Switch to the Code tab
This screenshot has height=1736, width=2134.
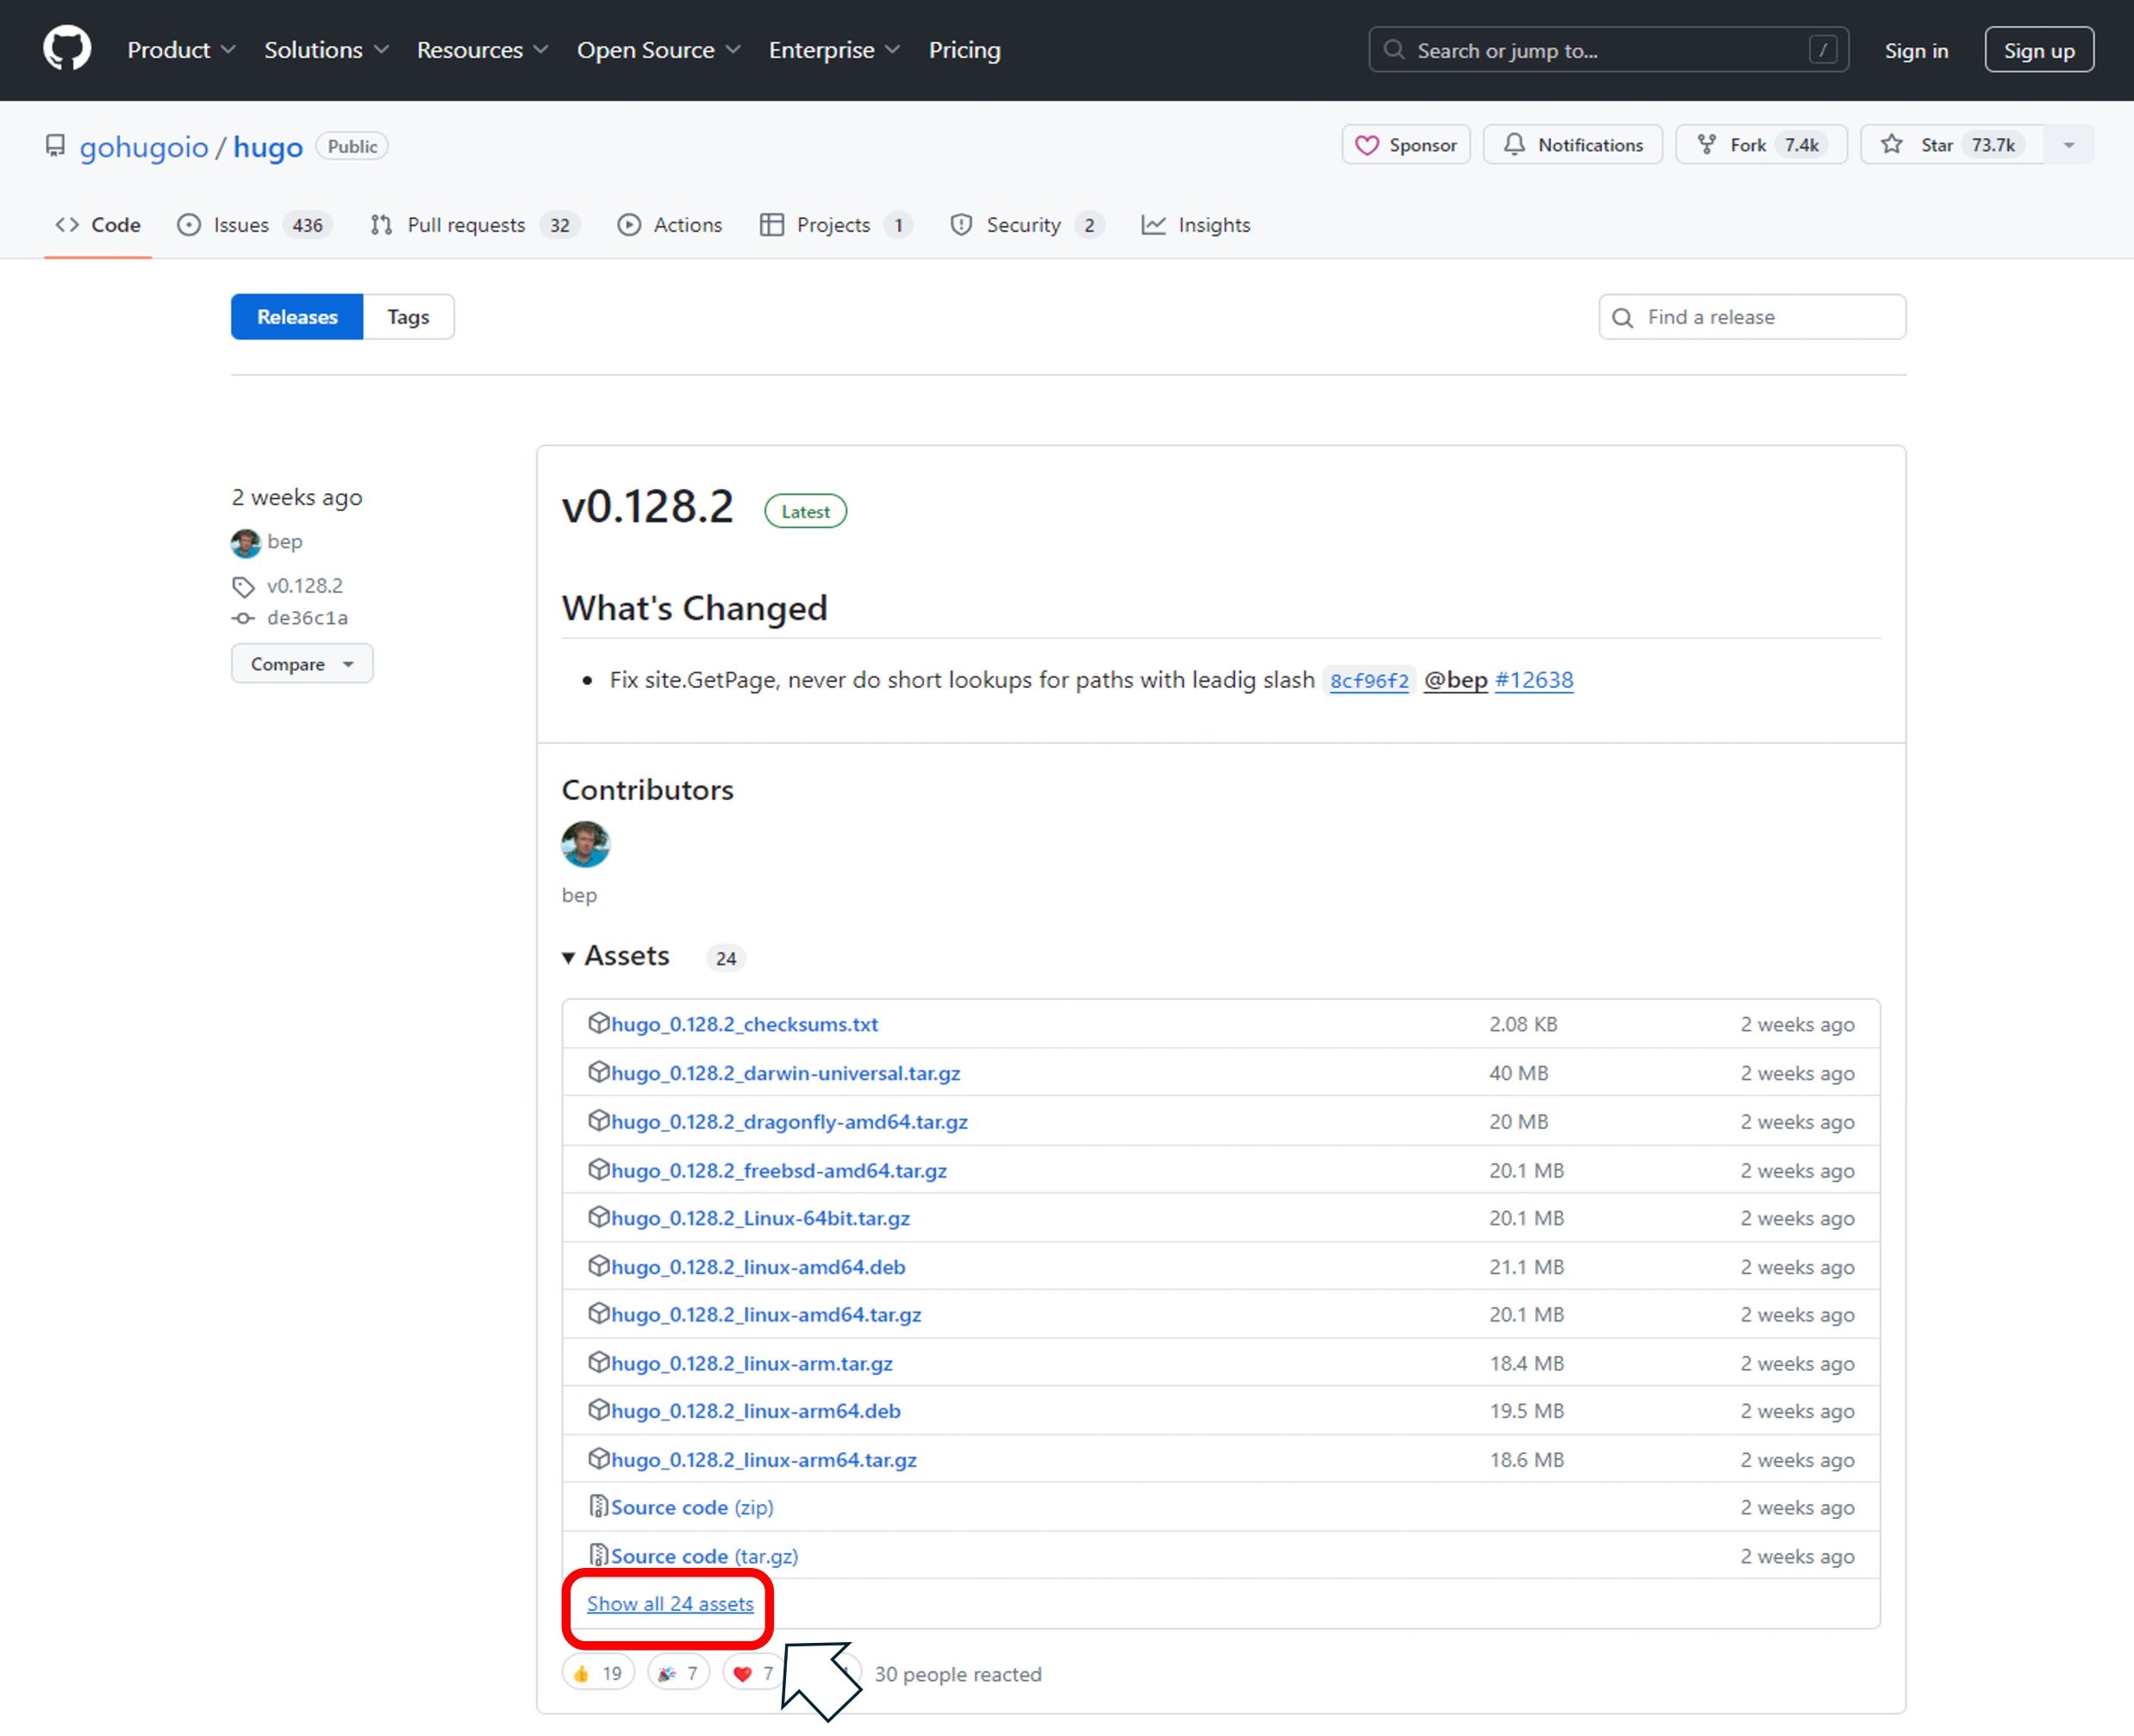[98, 225]
